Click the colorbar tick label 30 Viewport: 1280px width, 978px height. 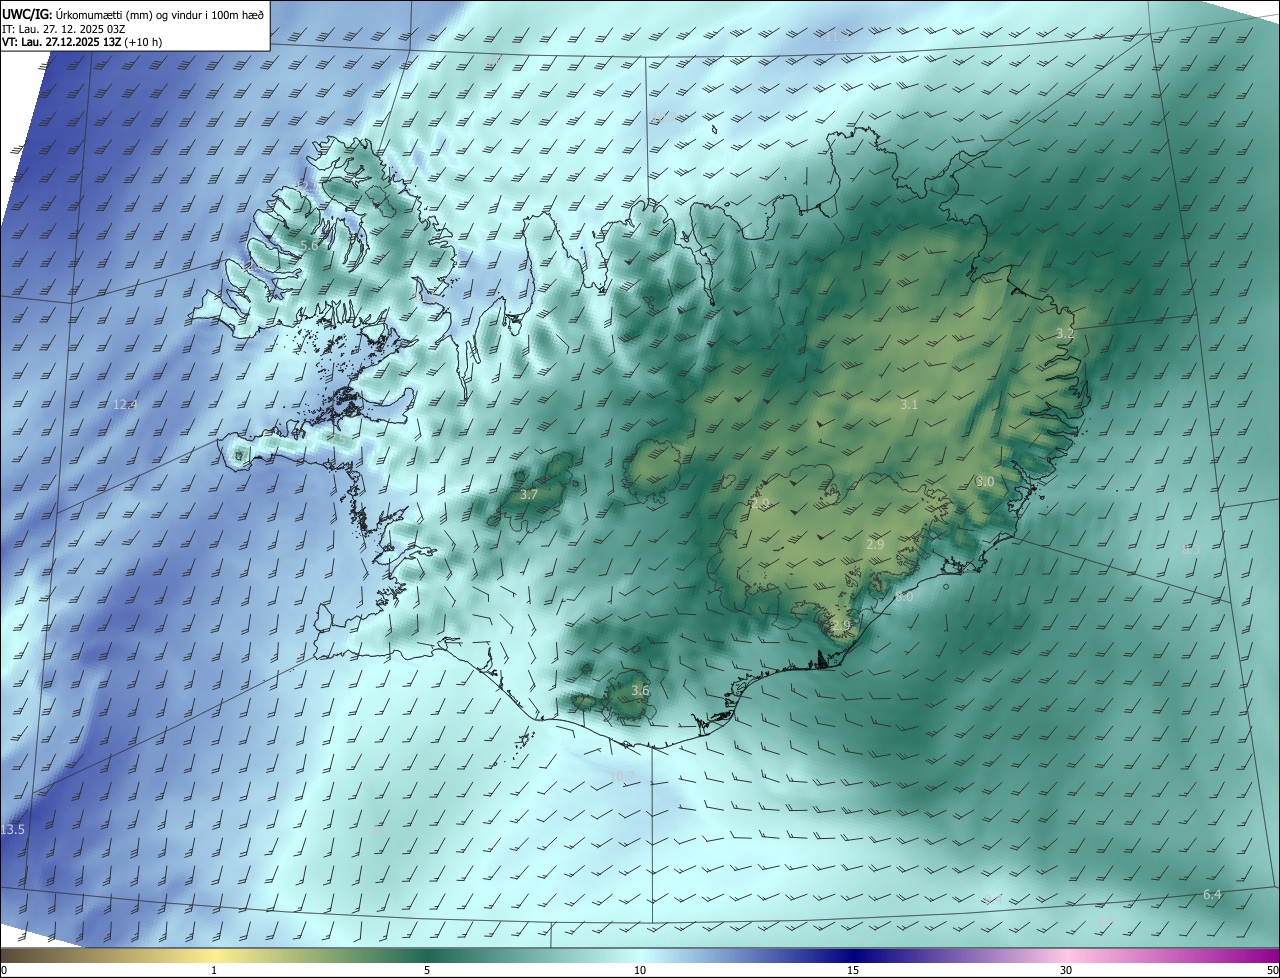pyautogui.click(x=1066, y=970)
